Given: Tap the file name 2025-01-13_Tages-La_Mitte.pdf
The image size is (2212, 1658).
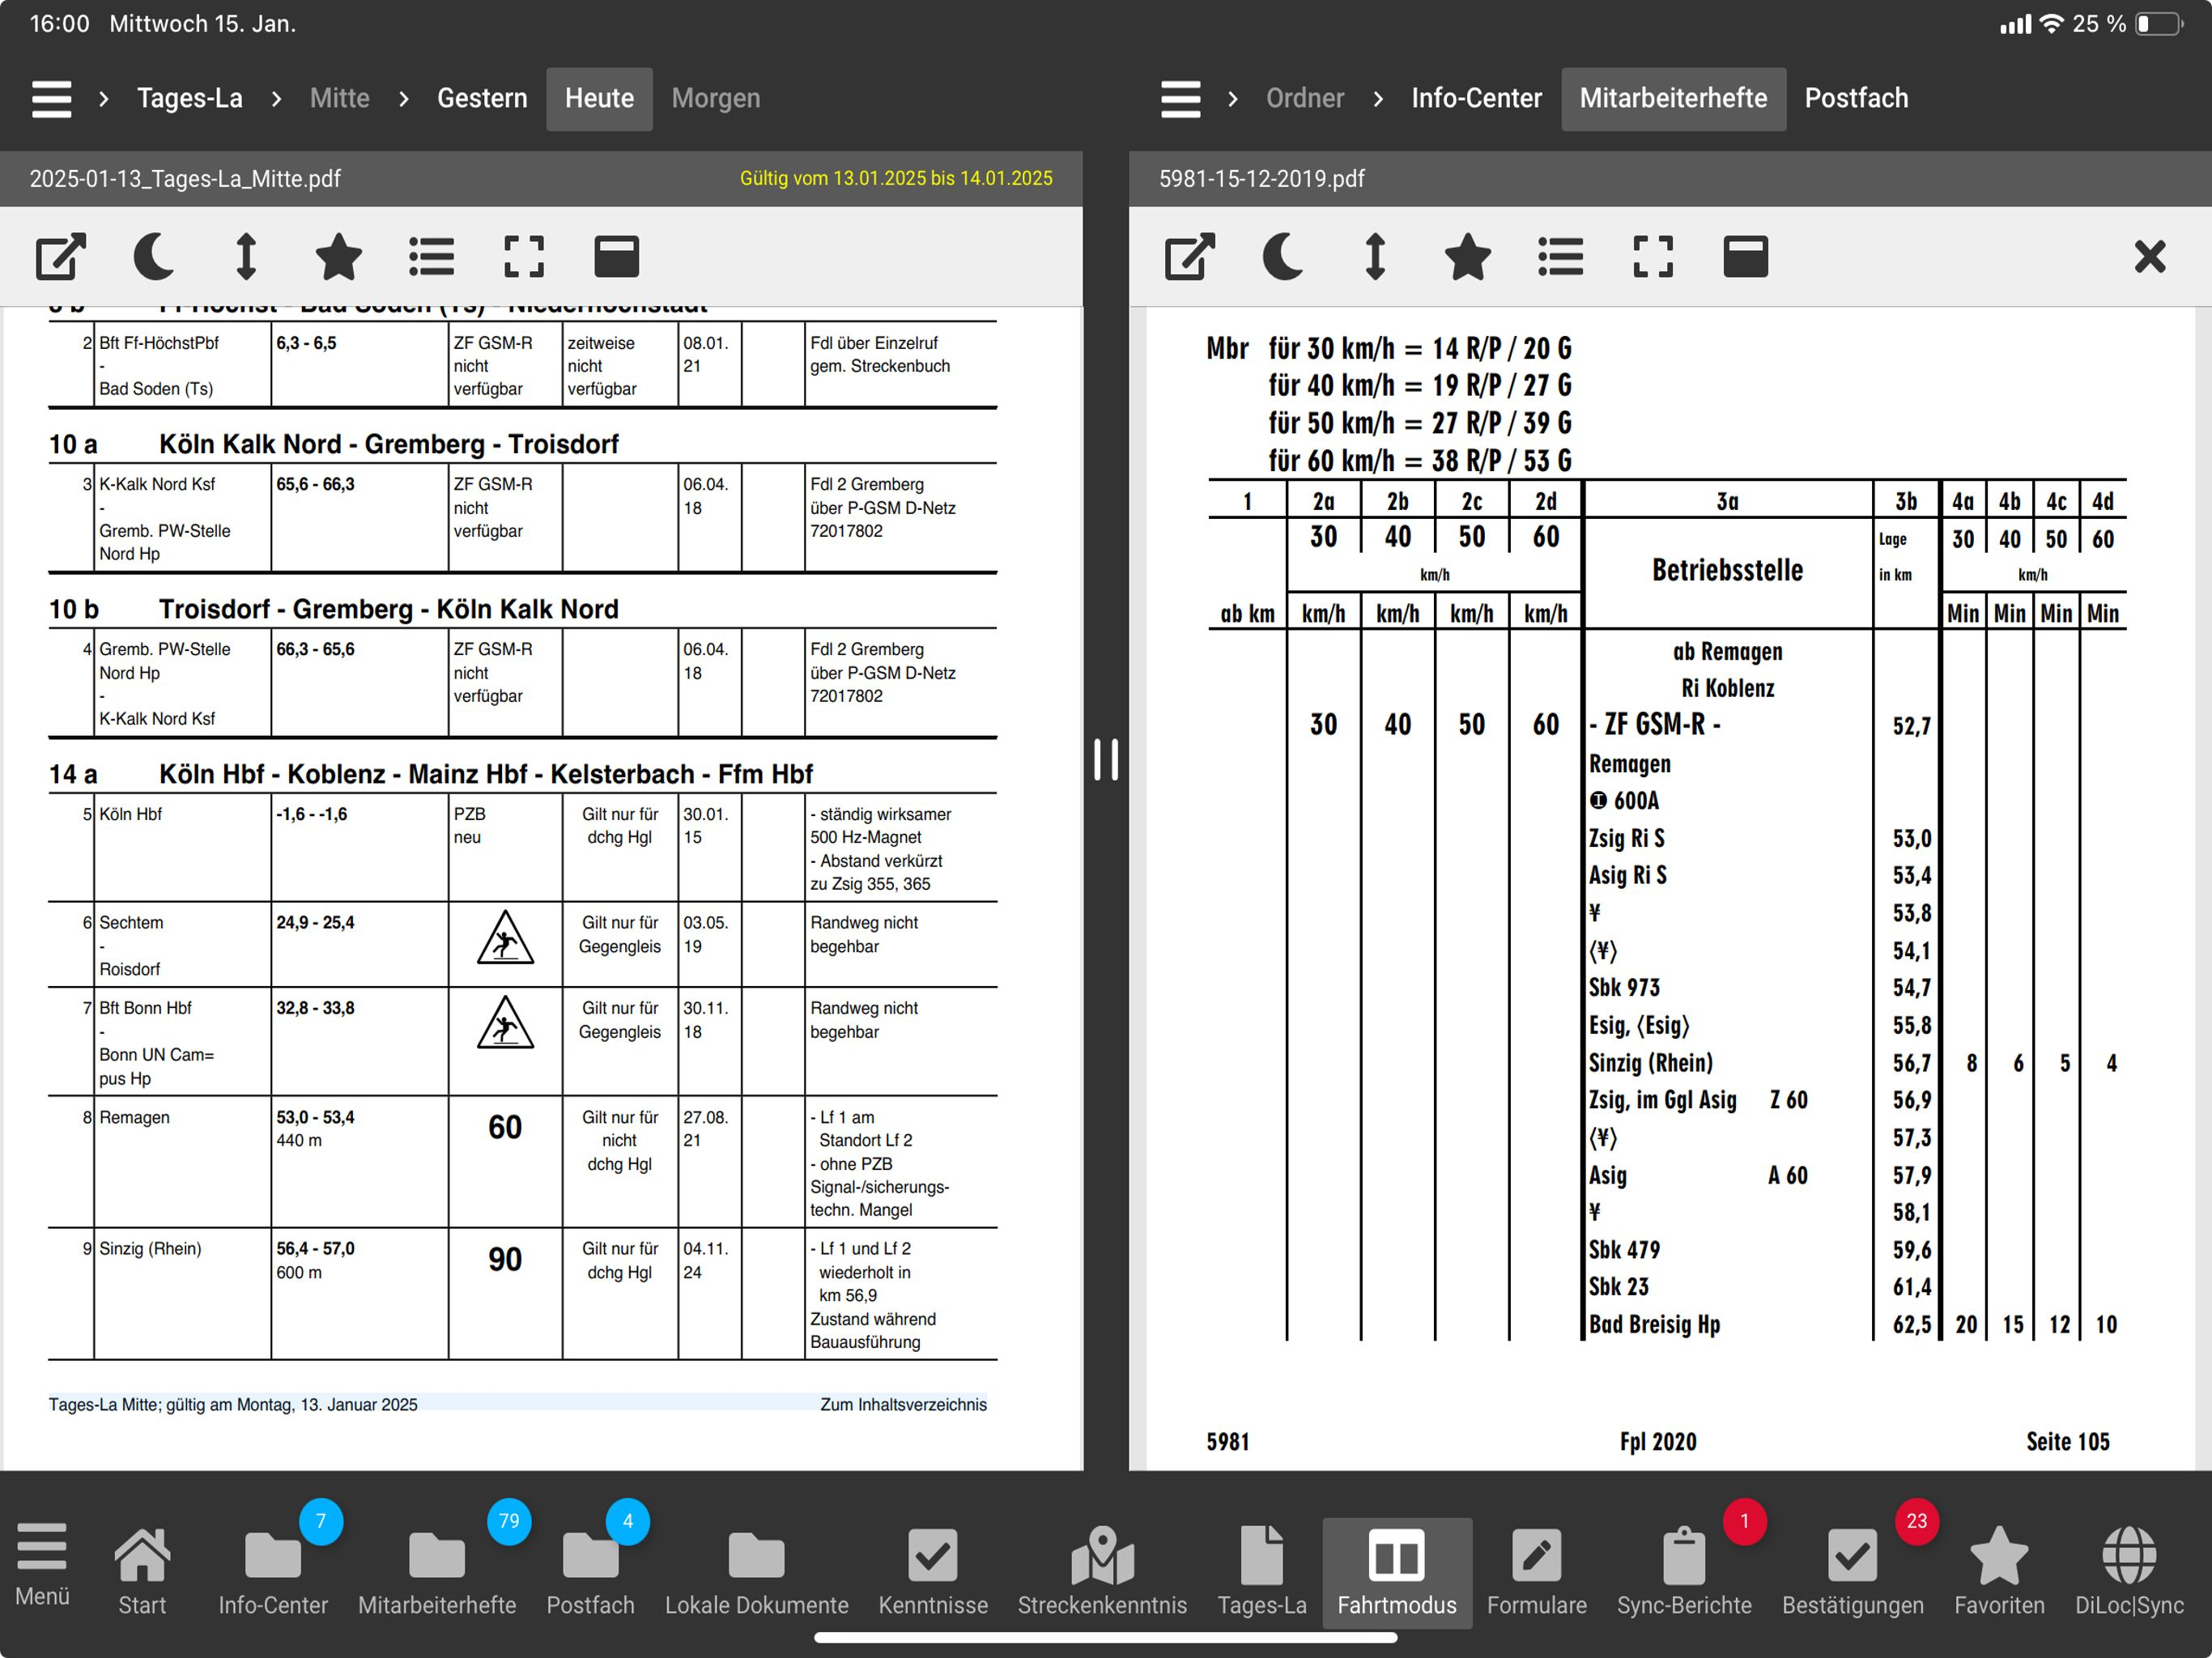Looking at the screenshot, I should coord(185,179).
